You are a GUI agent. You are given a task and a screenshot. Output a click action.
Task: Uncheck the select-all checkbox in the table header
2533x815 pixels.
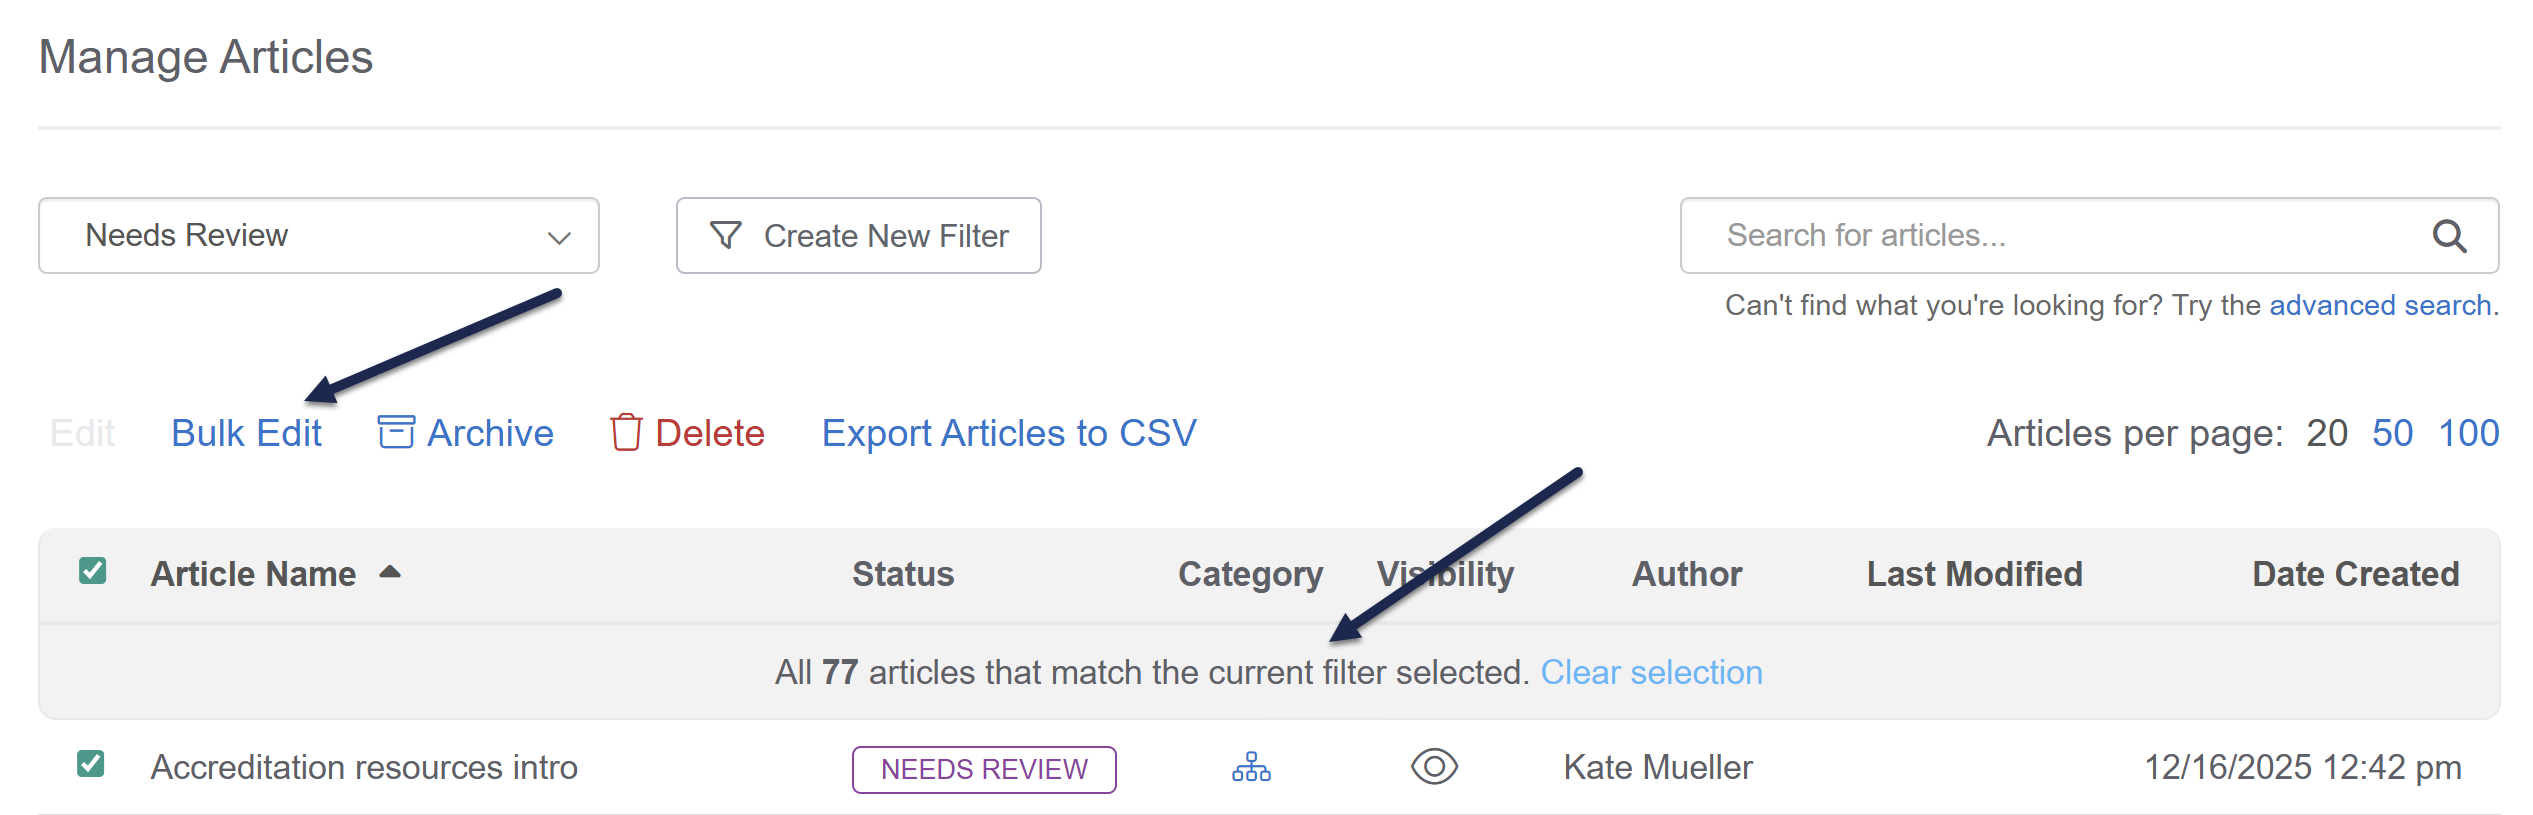point(93,571)
